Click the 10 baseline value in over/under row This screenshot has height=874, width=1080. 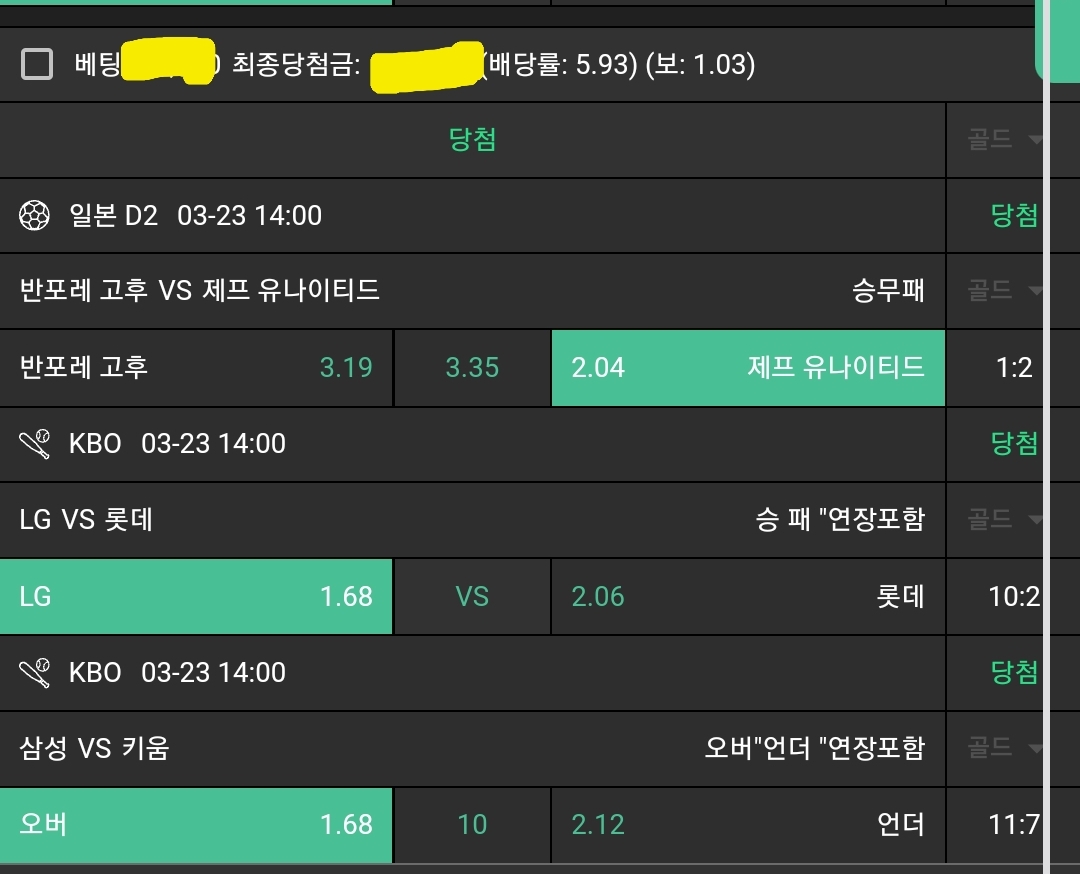tap(472, 824)
